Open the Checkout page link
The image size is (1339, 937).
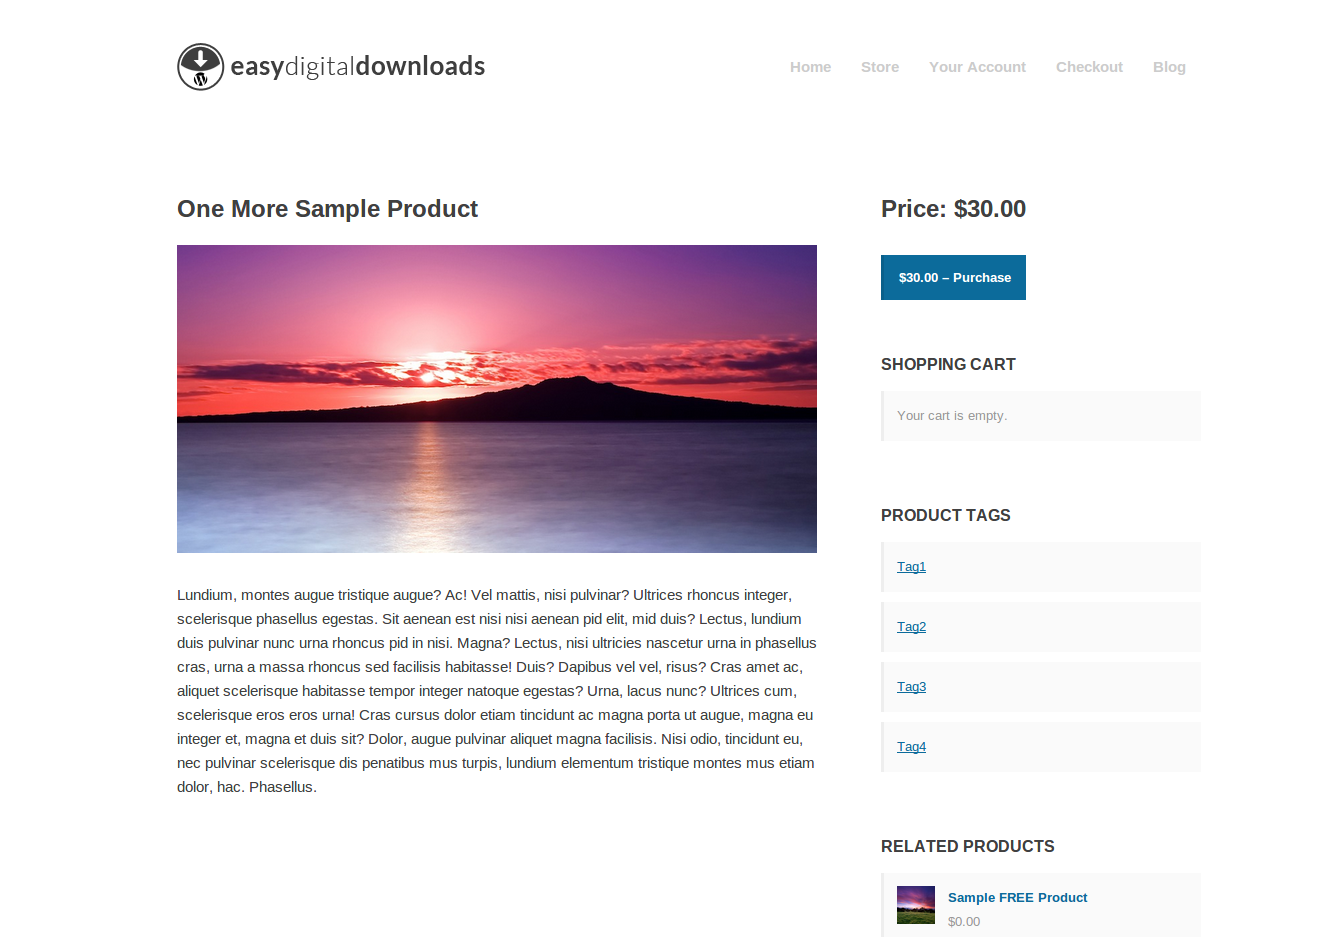point(1089,67)
